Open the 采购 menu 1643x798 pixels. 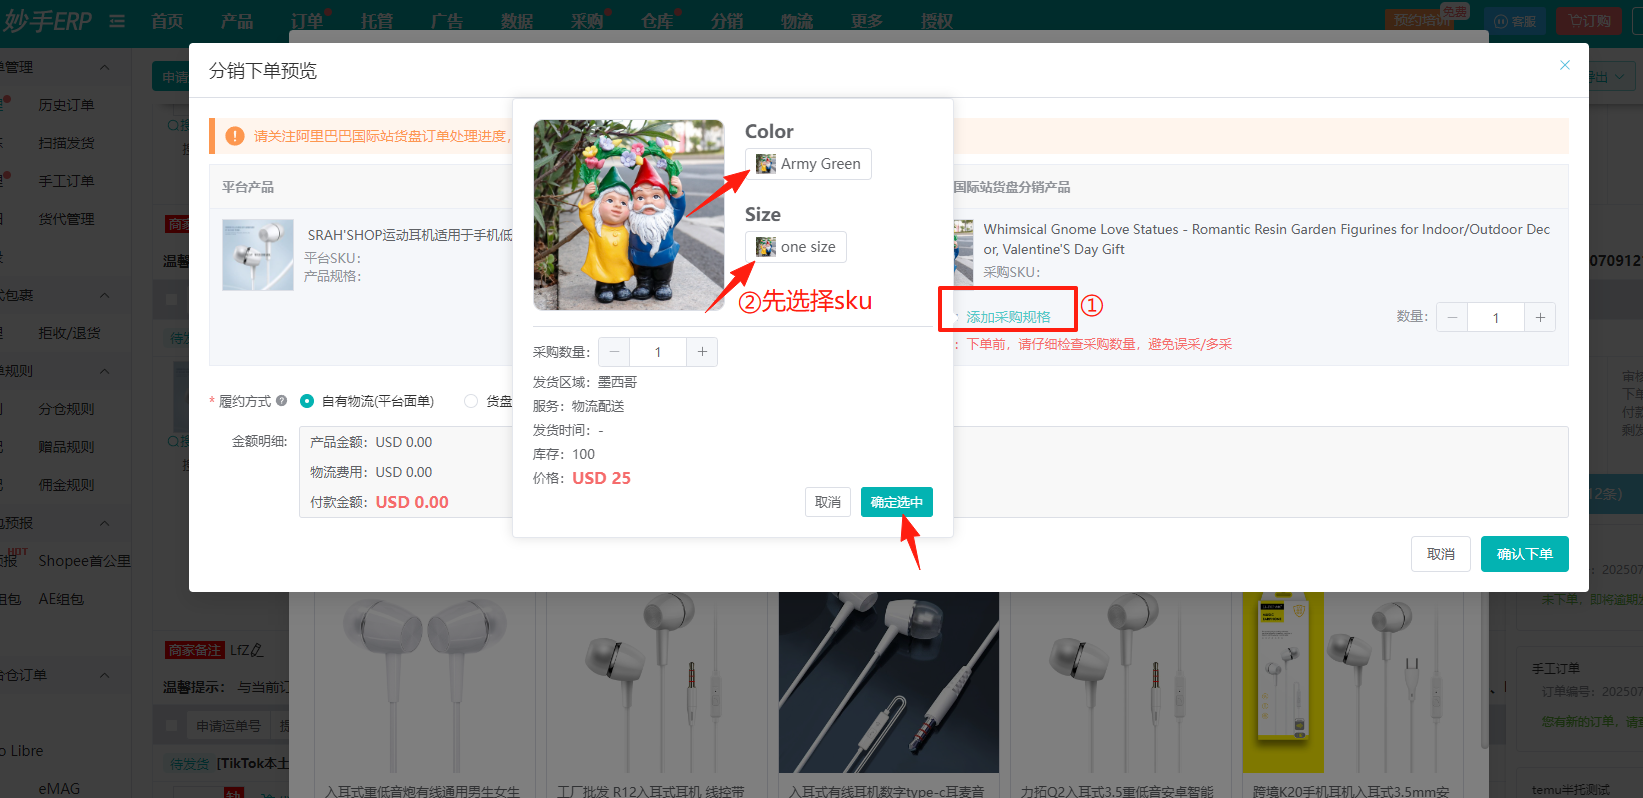click(587, 21)
